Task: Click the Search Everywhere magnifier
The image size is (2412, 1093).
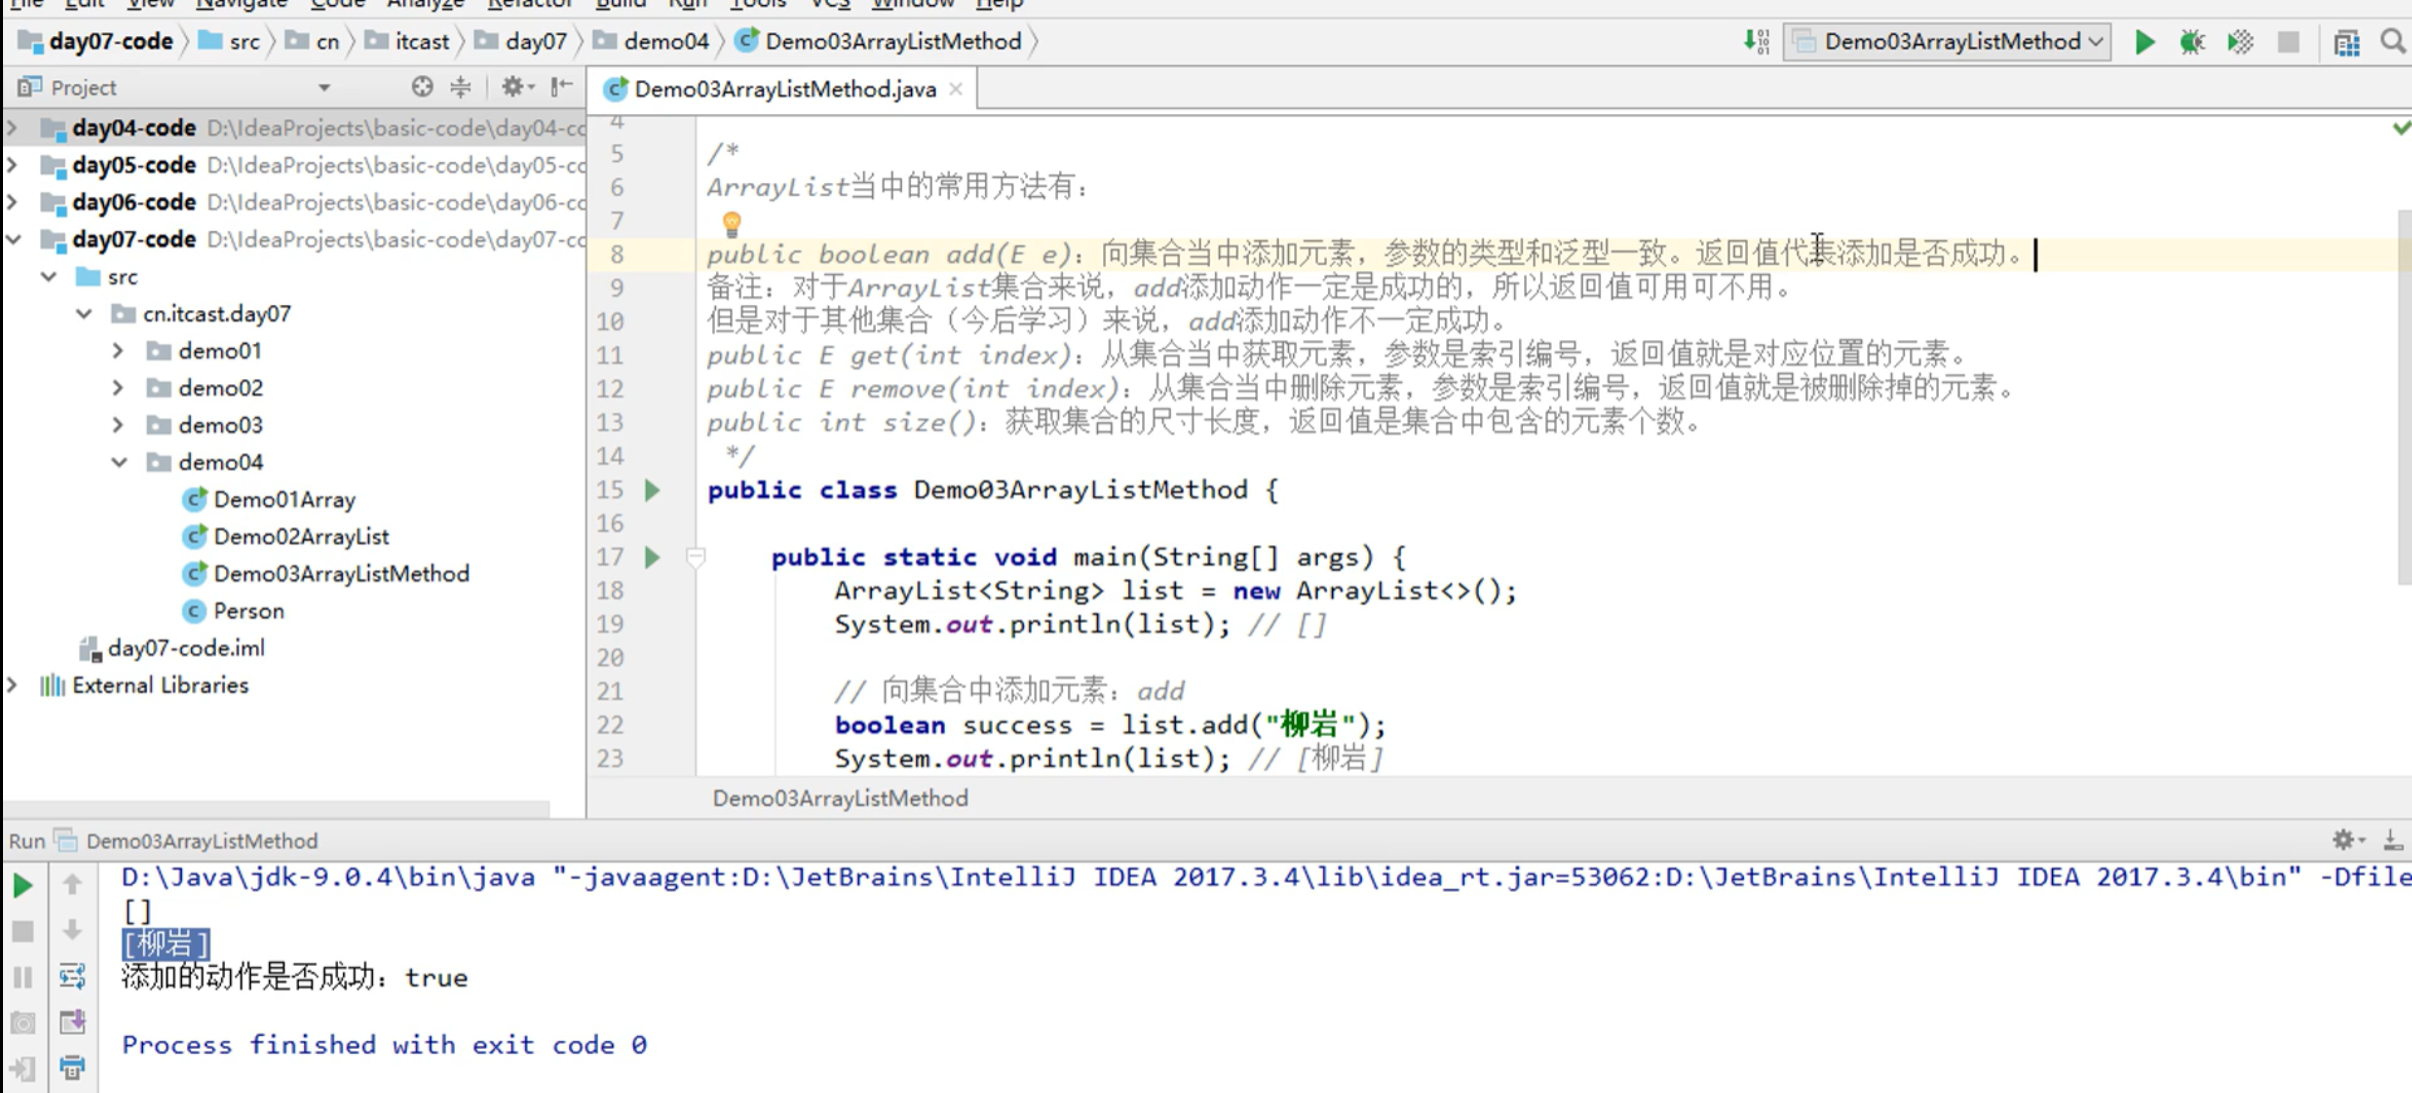Action: tap(2393, 42)
